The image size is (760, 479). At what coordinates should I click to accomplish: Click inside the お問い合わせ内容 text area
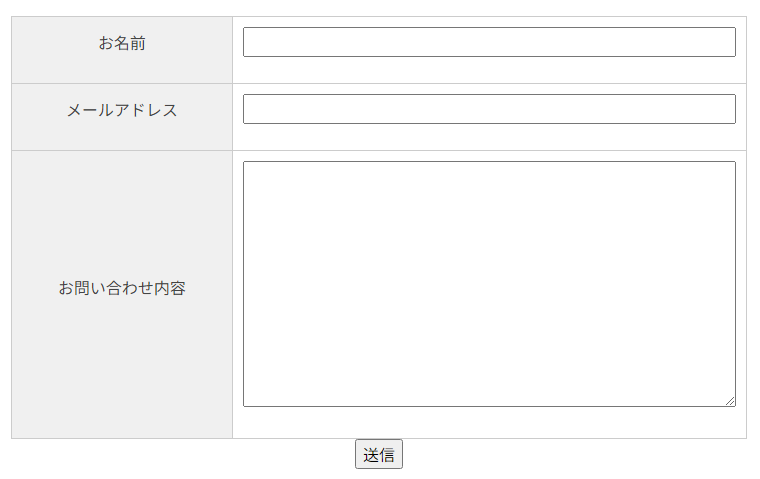[x=489, y=284]
